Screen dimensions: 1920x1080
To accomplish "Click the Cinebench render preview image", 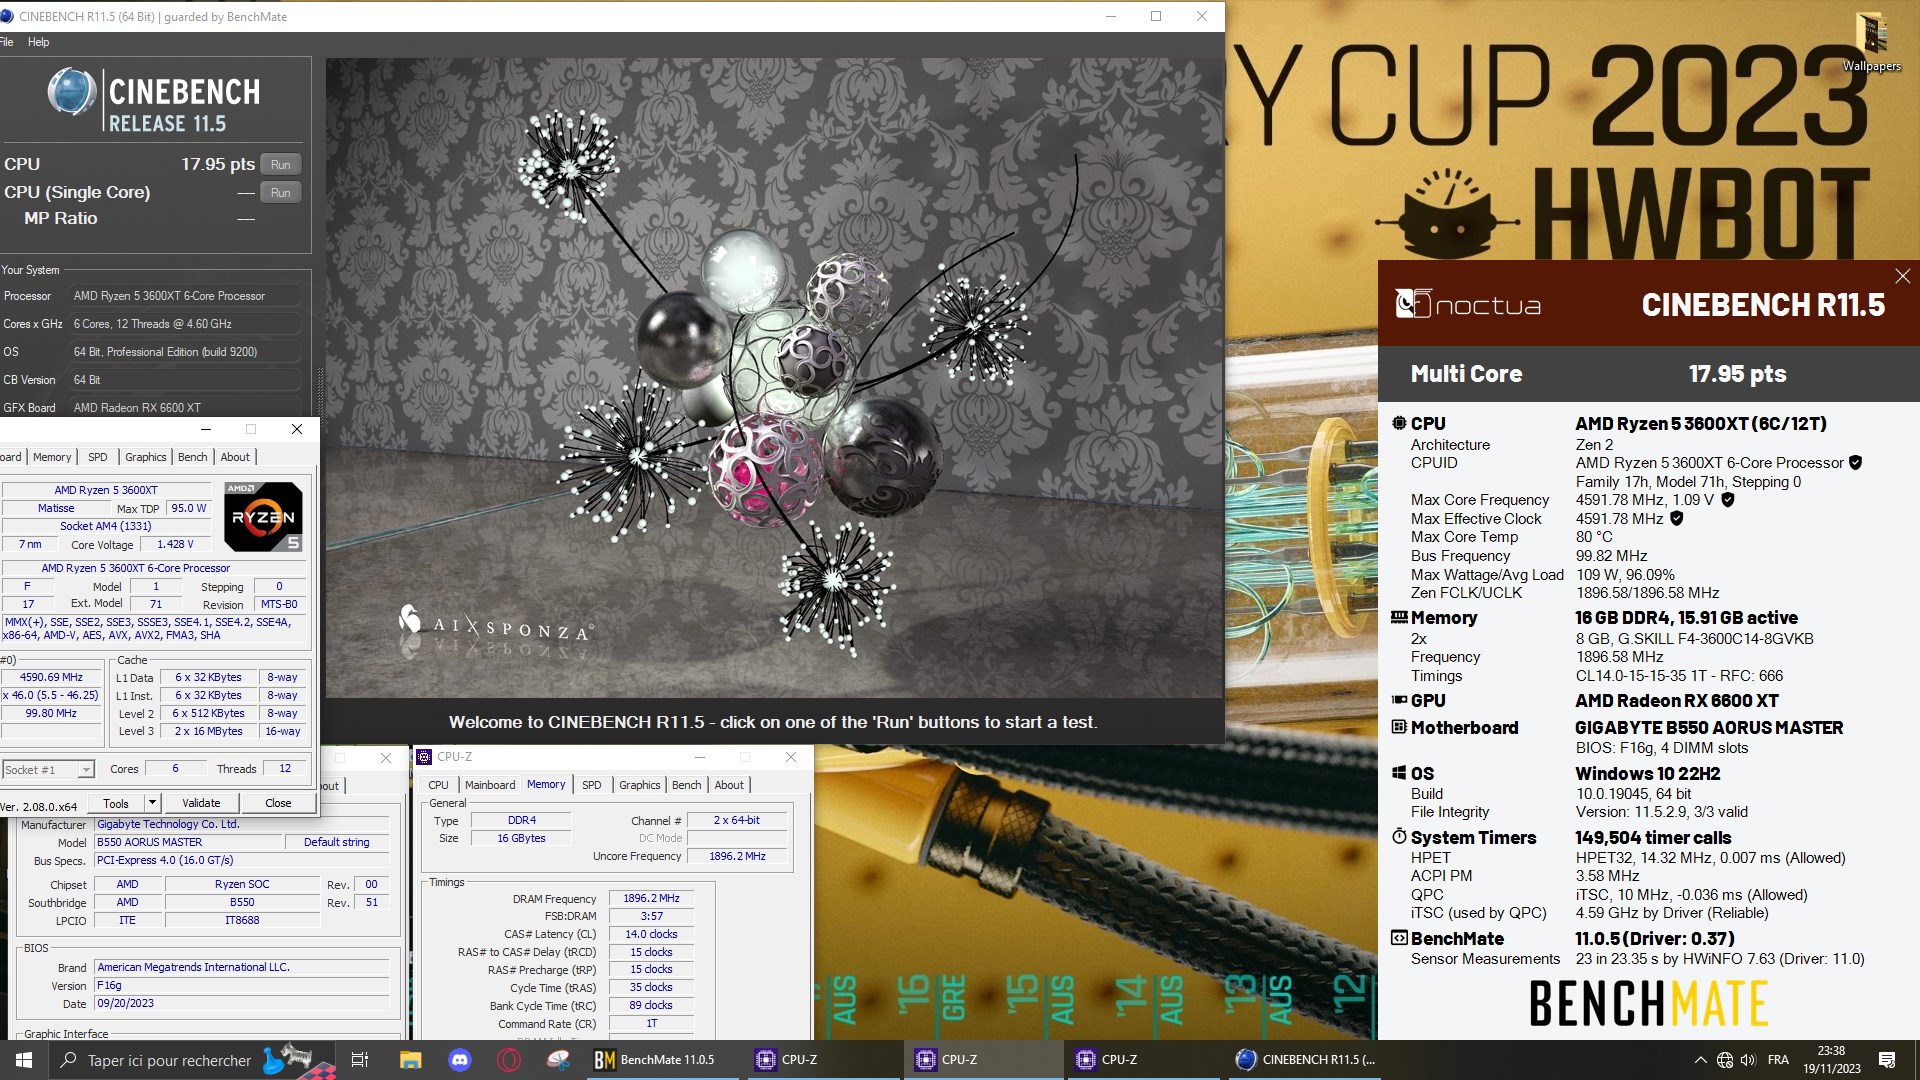I will 774,378.
